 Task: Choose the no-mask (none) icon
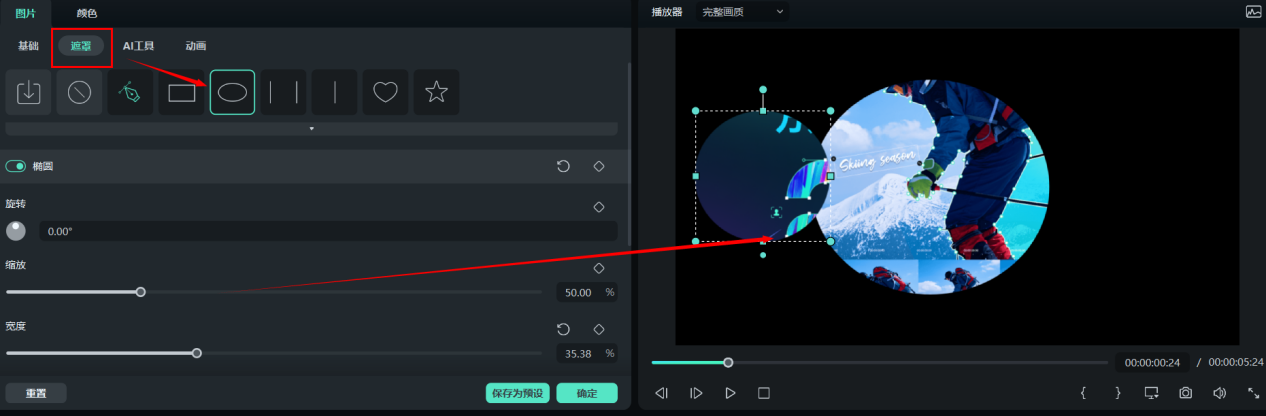pyautogui.click(x=80, y=92)
